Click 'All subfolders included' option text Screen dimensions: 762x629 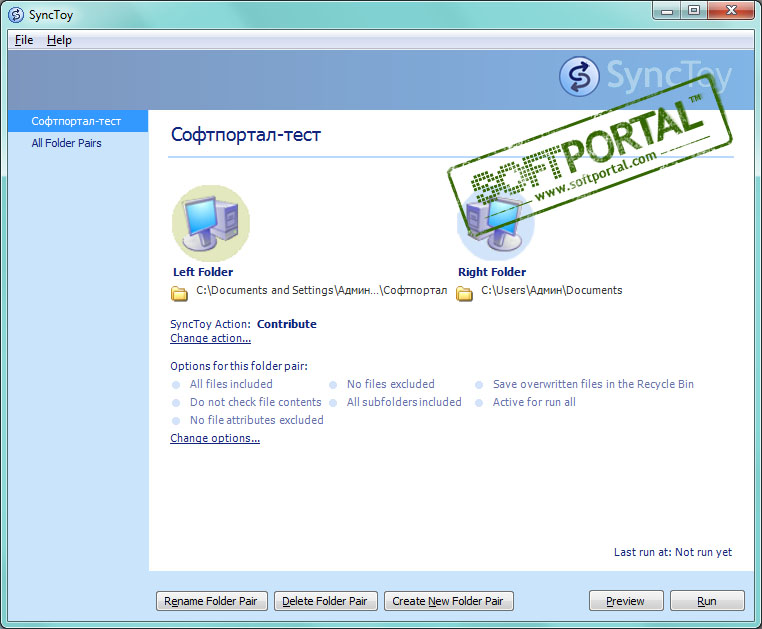(404, 402)
